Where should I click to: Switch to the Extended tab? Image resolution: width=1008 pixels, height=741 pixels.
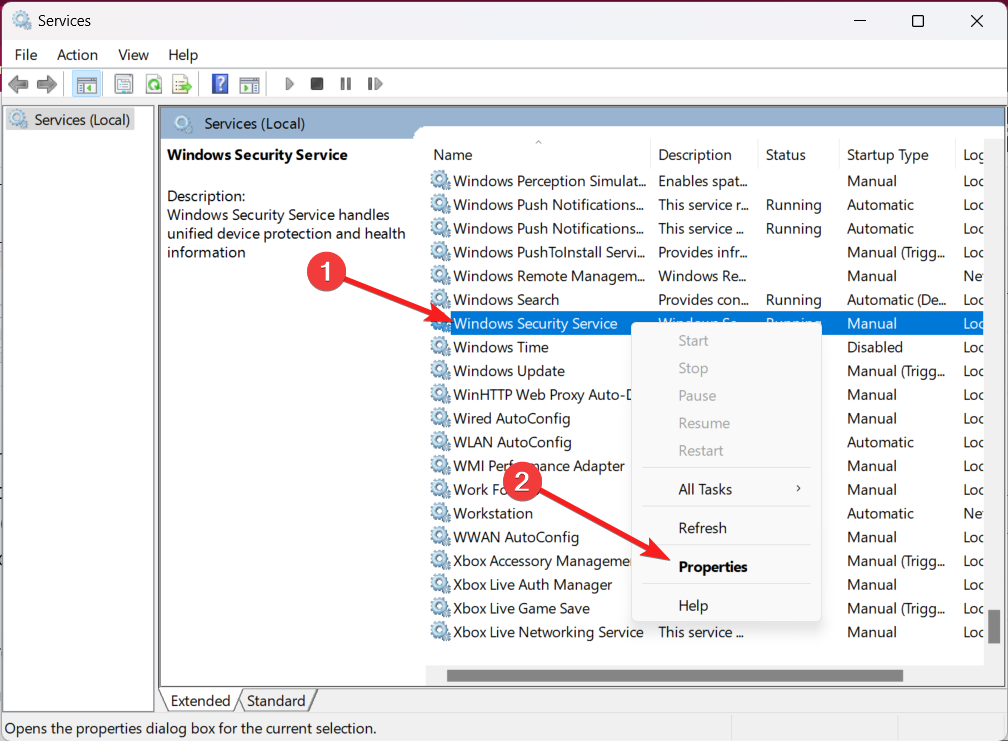click(x=200, y=701)
